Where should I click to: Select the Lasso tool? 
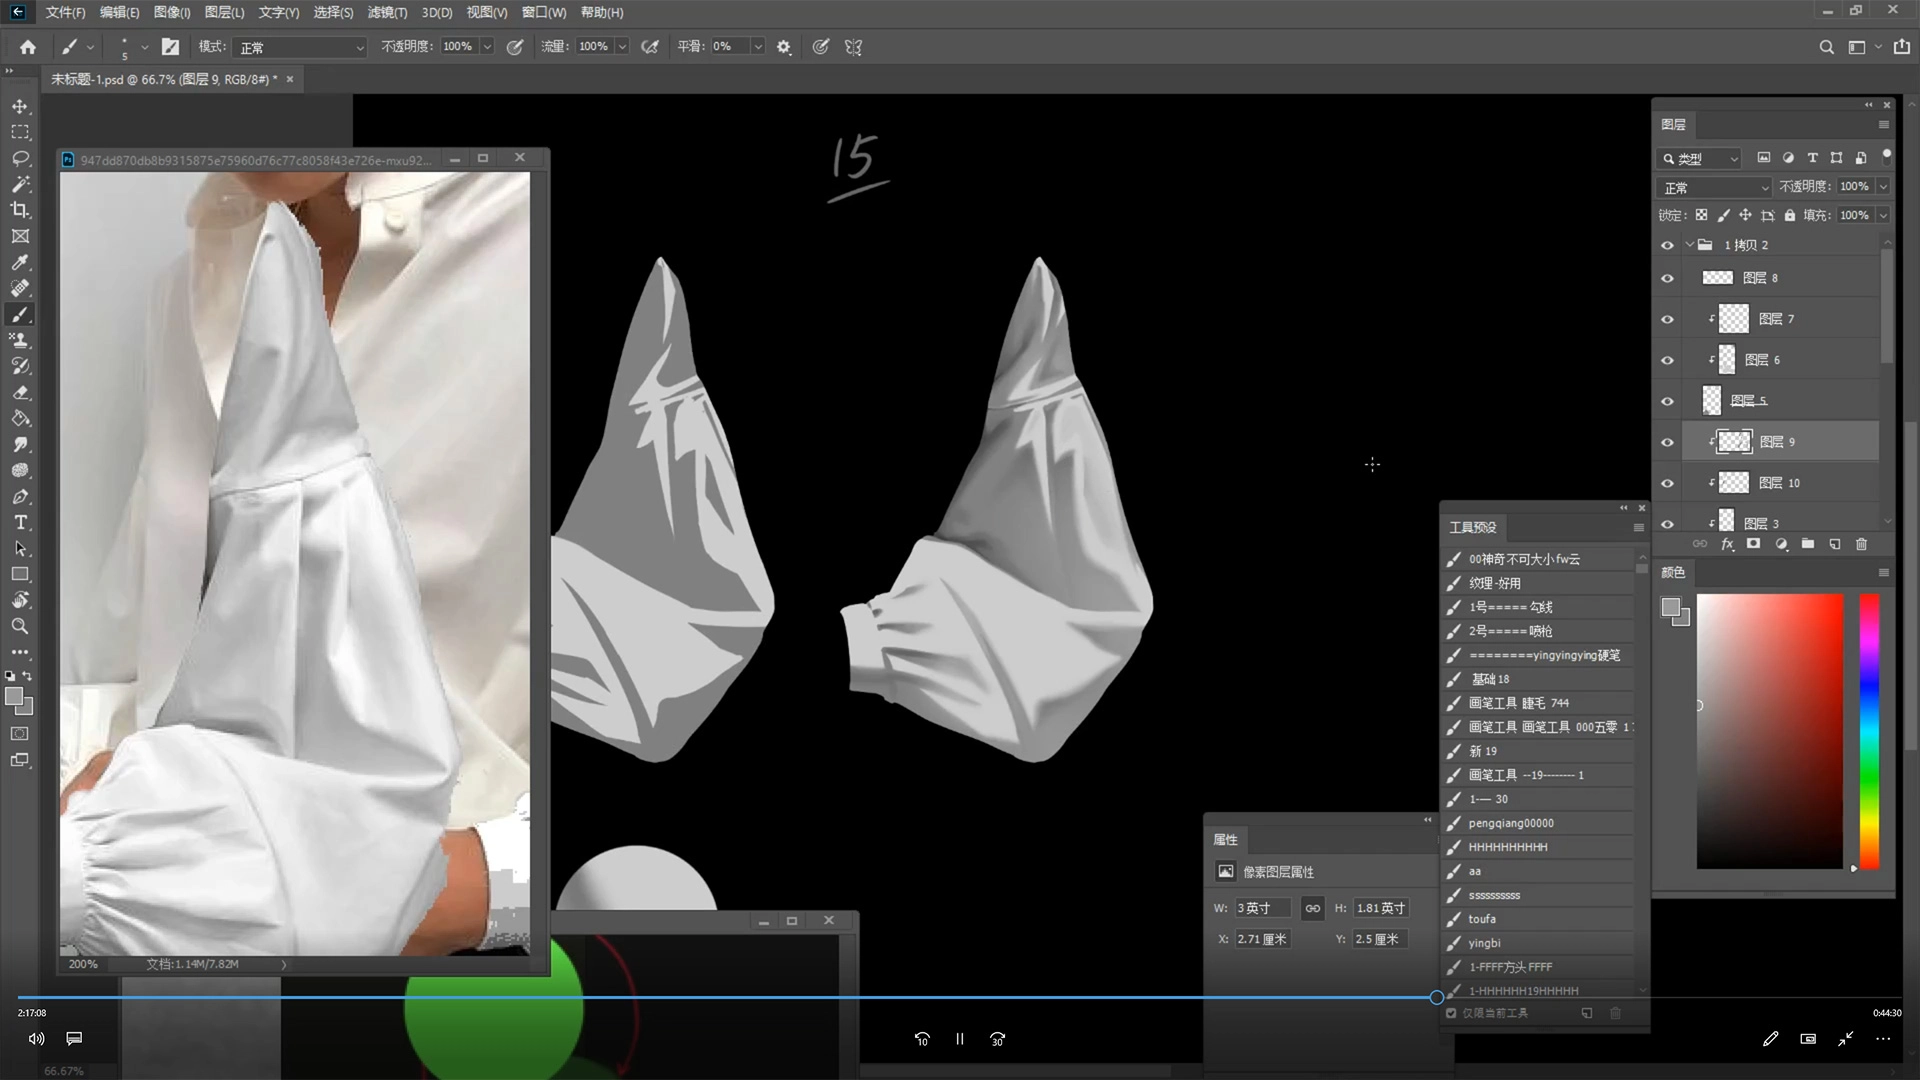tap(20, 158)
